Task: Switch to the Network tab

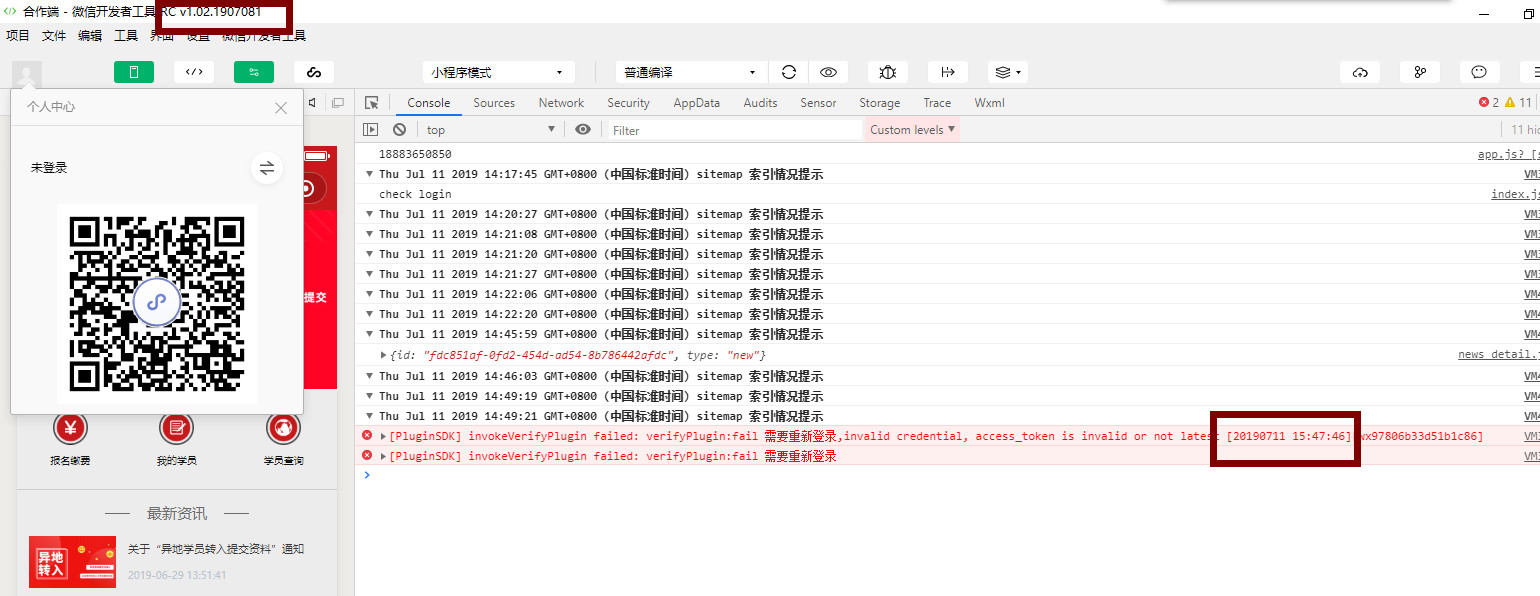Action: 561,103
